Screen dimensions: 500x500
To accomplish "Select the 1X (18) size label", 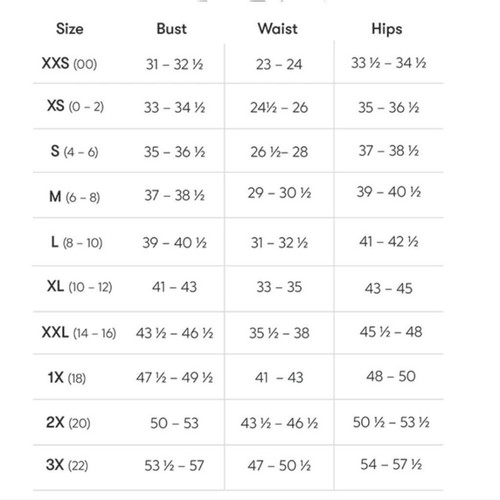I will (67, 378).
